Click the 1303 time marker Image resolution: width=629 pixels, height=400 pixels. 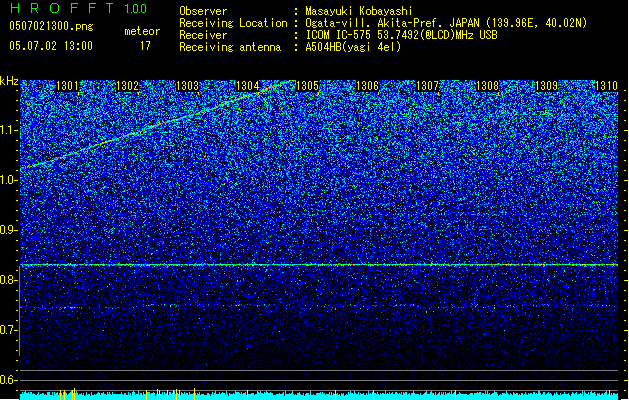187,86
